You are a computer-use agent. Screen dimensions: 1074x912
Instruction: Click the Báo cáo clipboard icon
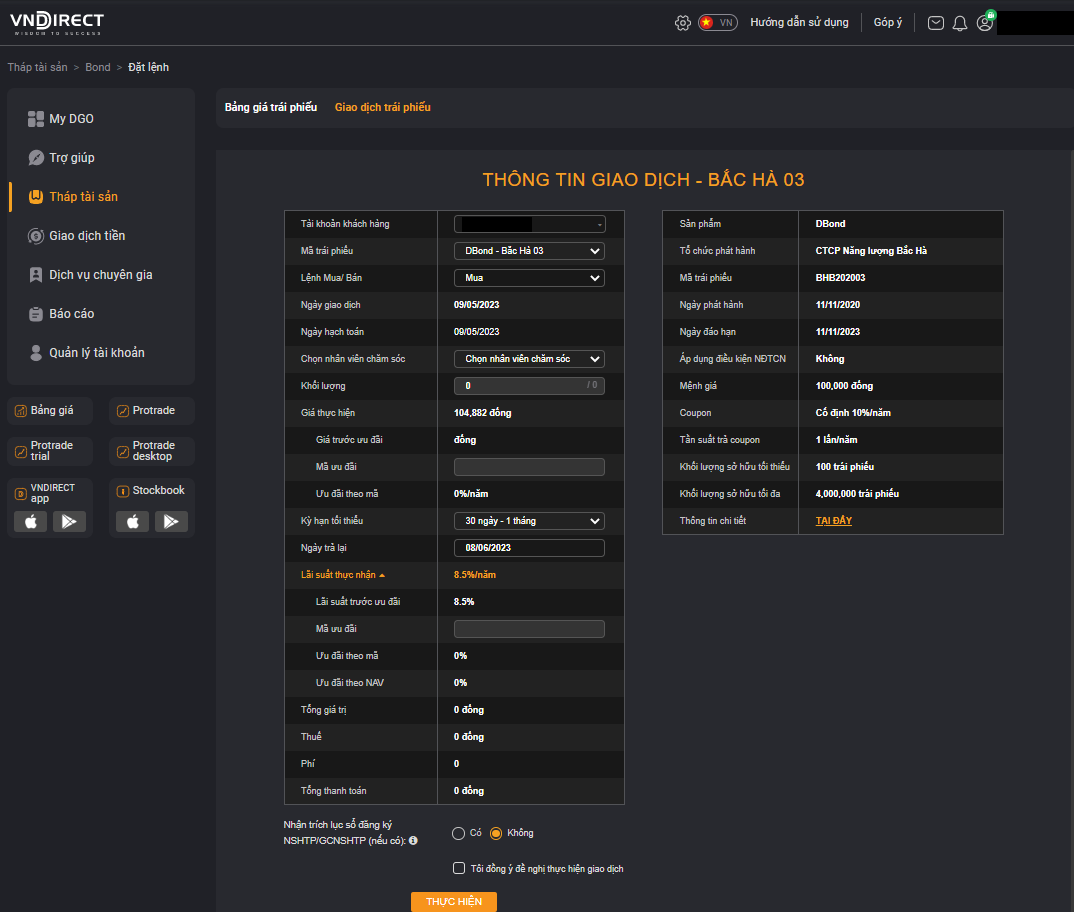click(36, 315)
